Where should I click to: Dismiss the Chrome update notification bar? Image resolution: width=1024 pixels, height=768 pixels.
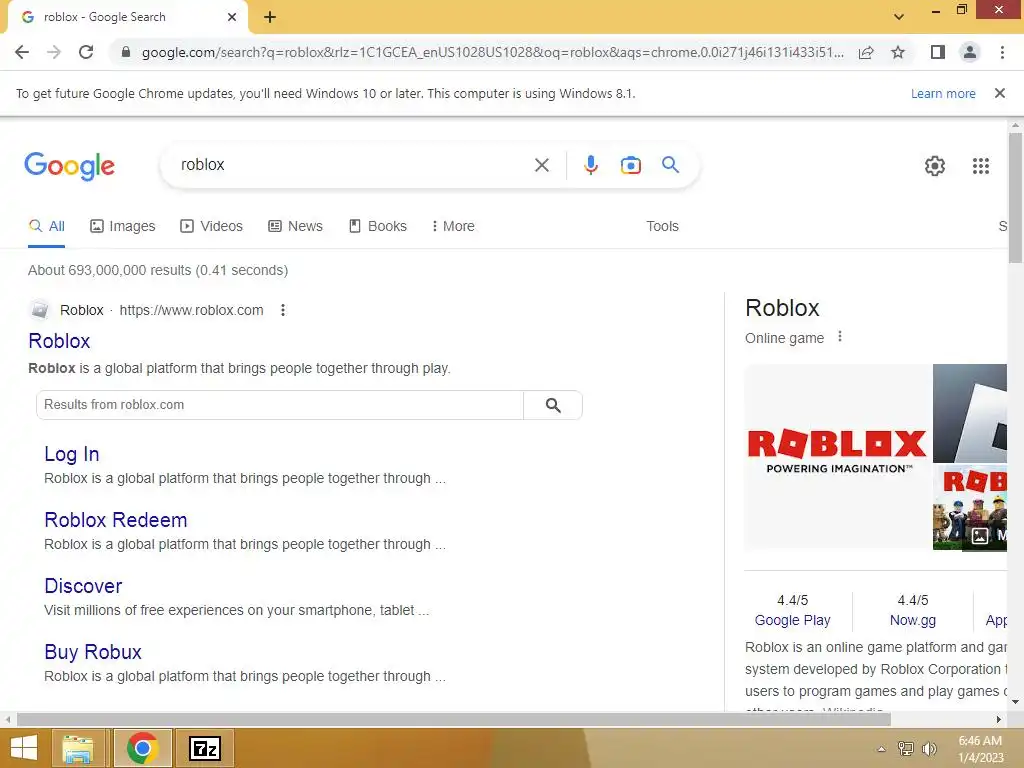1000,93
